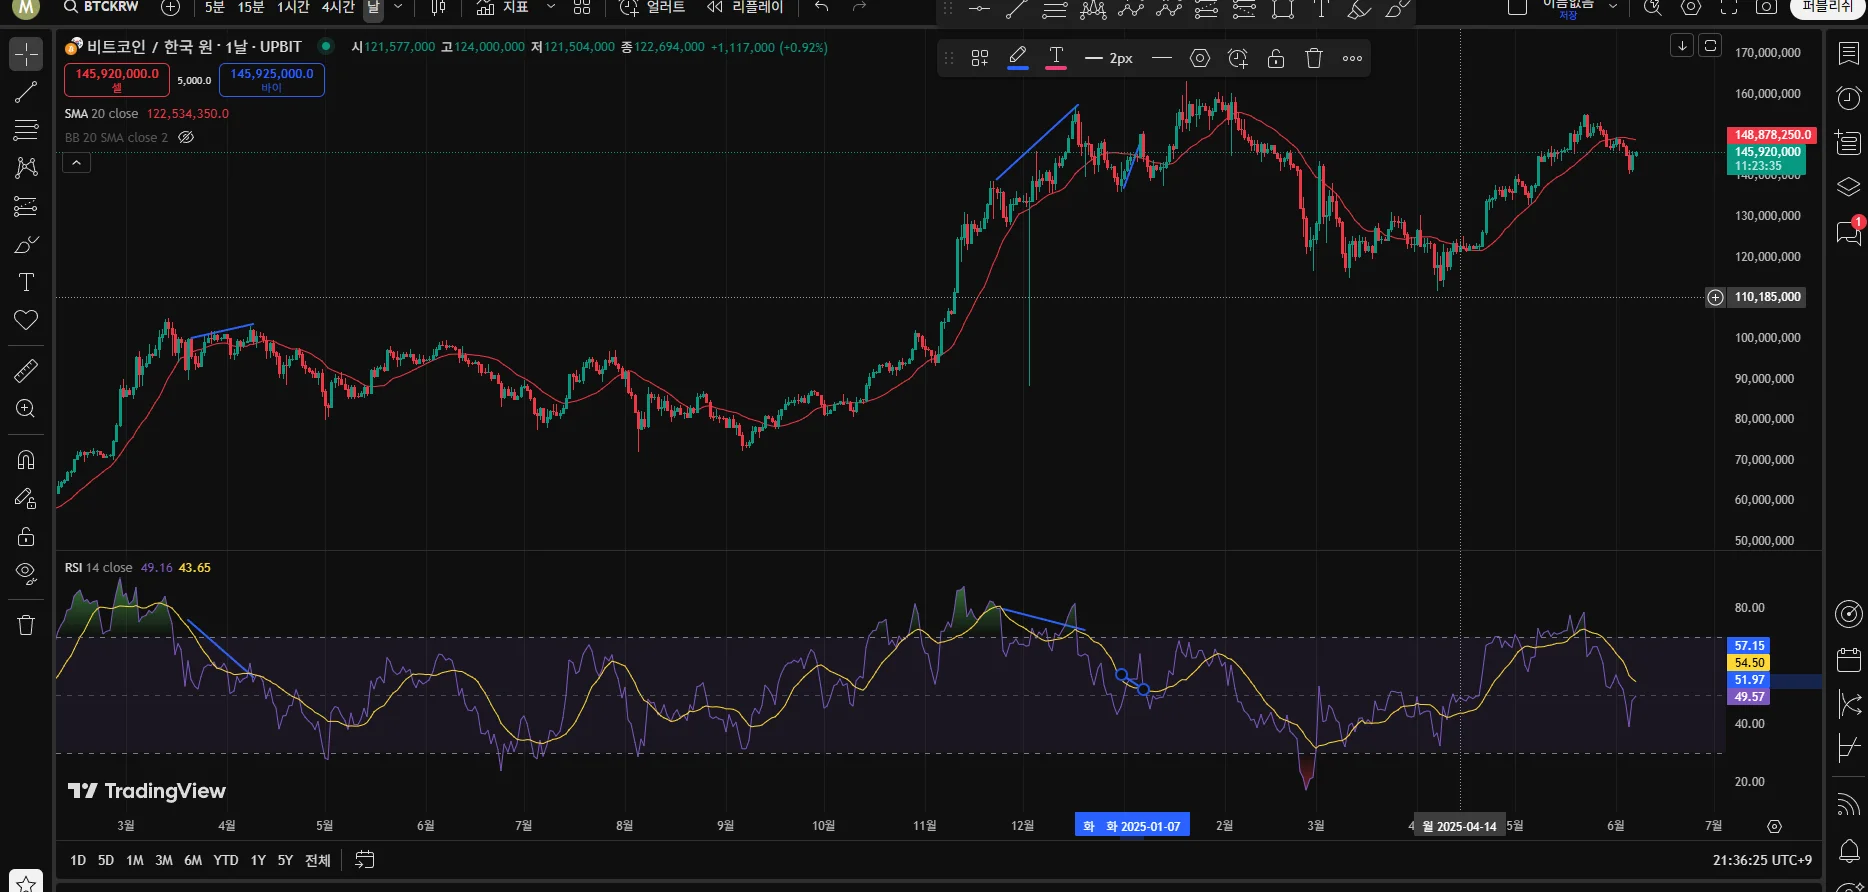Delete selected drawing from floating toolbar
This screenshot has width=1868, height=892.
tap(1314, 59)
